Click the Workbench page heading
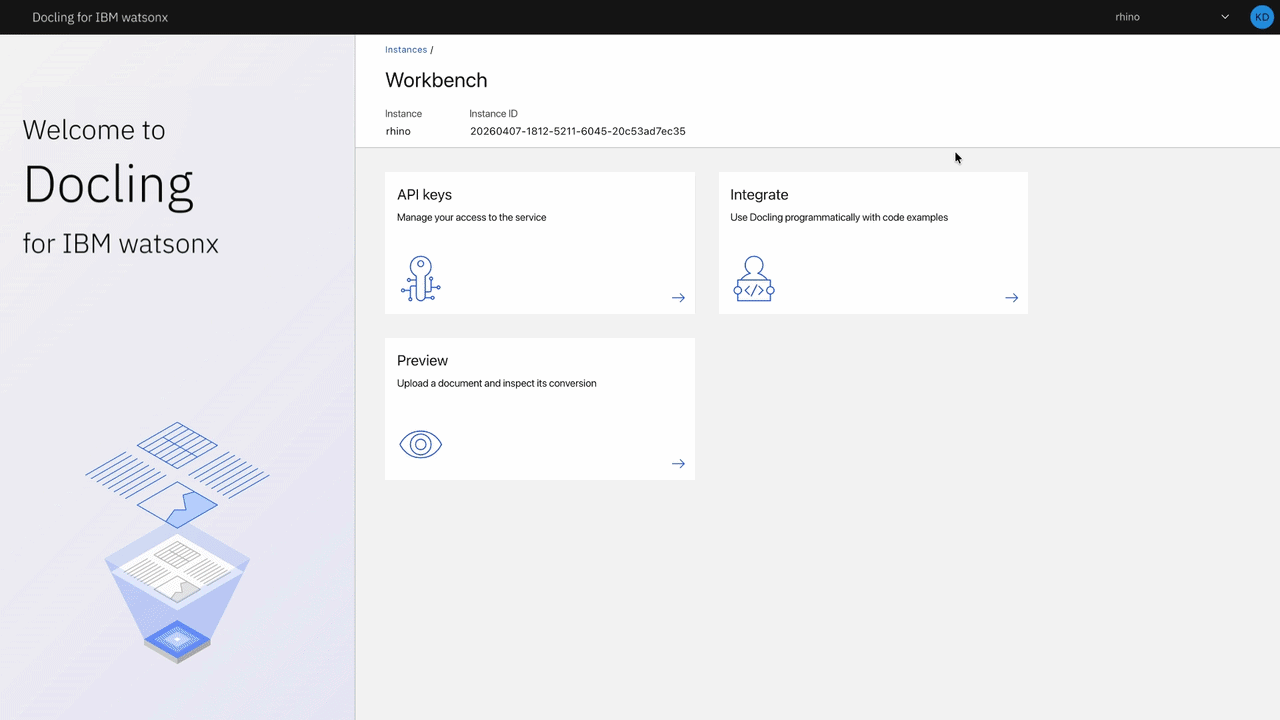The image size is (1280, 720). coord(436,80)
